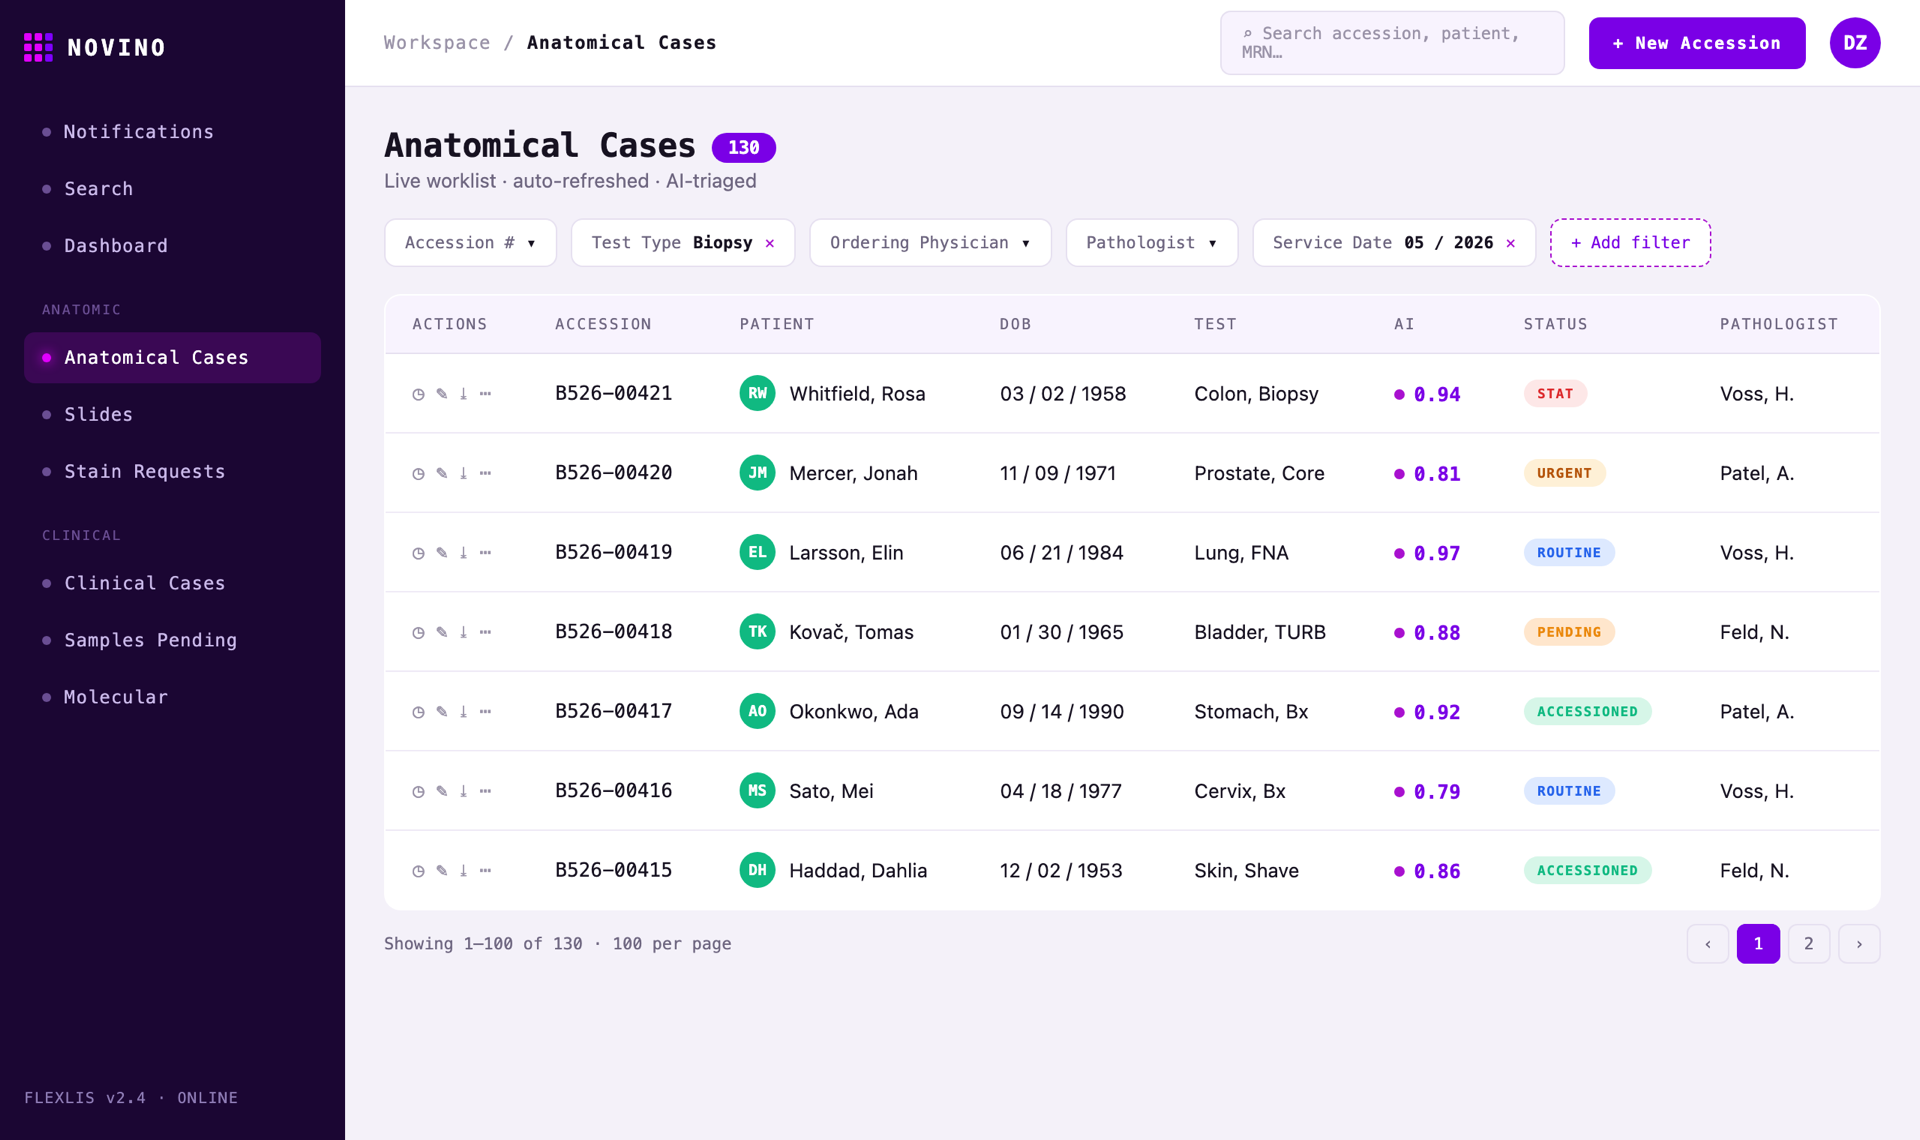
Task: History clock icon for Larsson, Elin row
Action: click(x=418, y=553)
